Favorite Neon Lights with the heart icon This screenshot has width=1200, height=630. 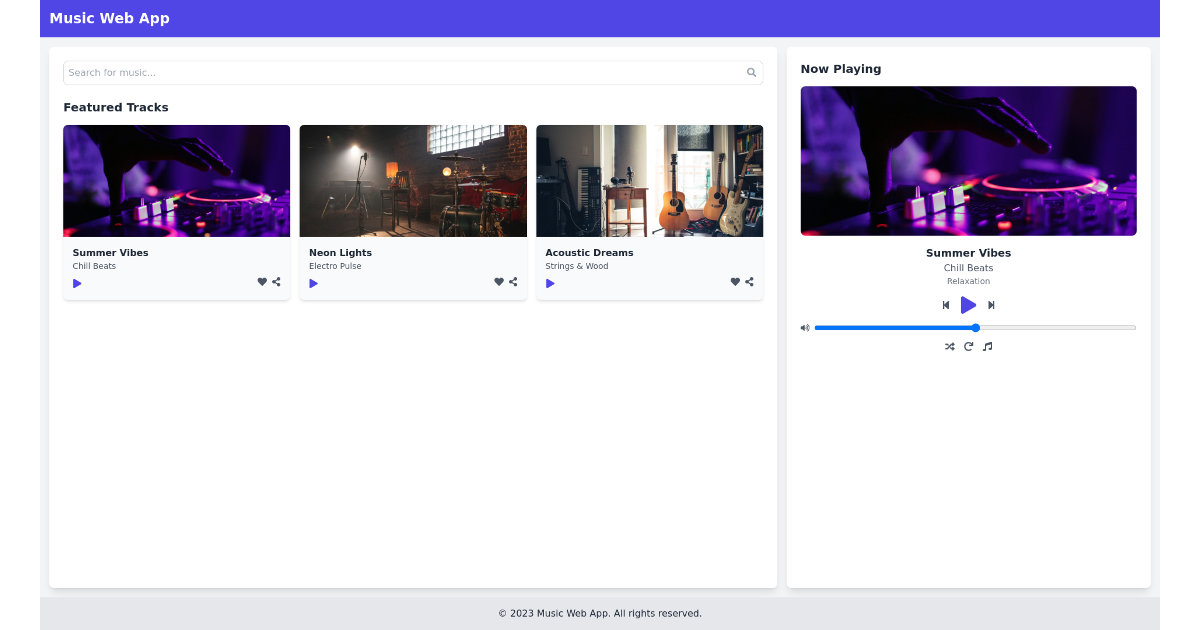point(498,282)
